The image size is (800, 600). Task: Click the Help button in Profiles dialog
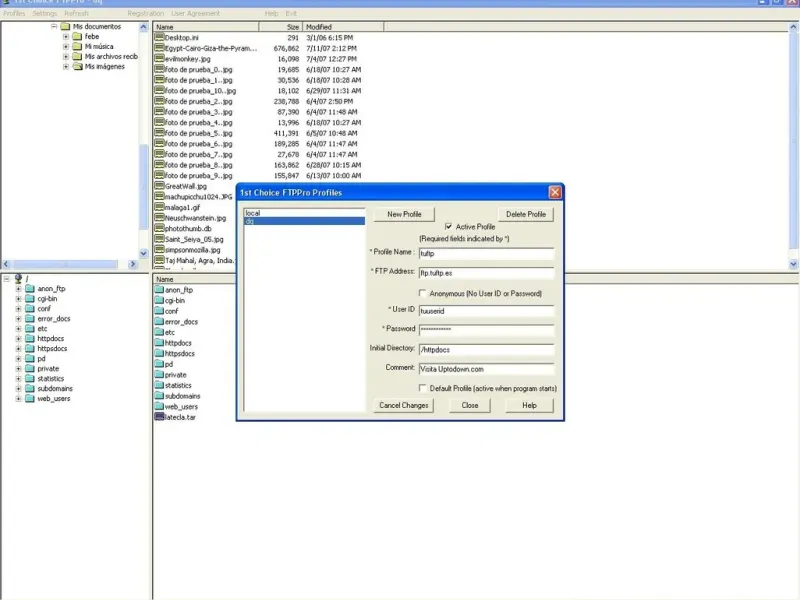point(529,405)
